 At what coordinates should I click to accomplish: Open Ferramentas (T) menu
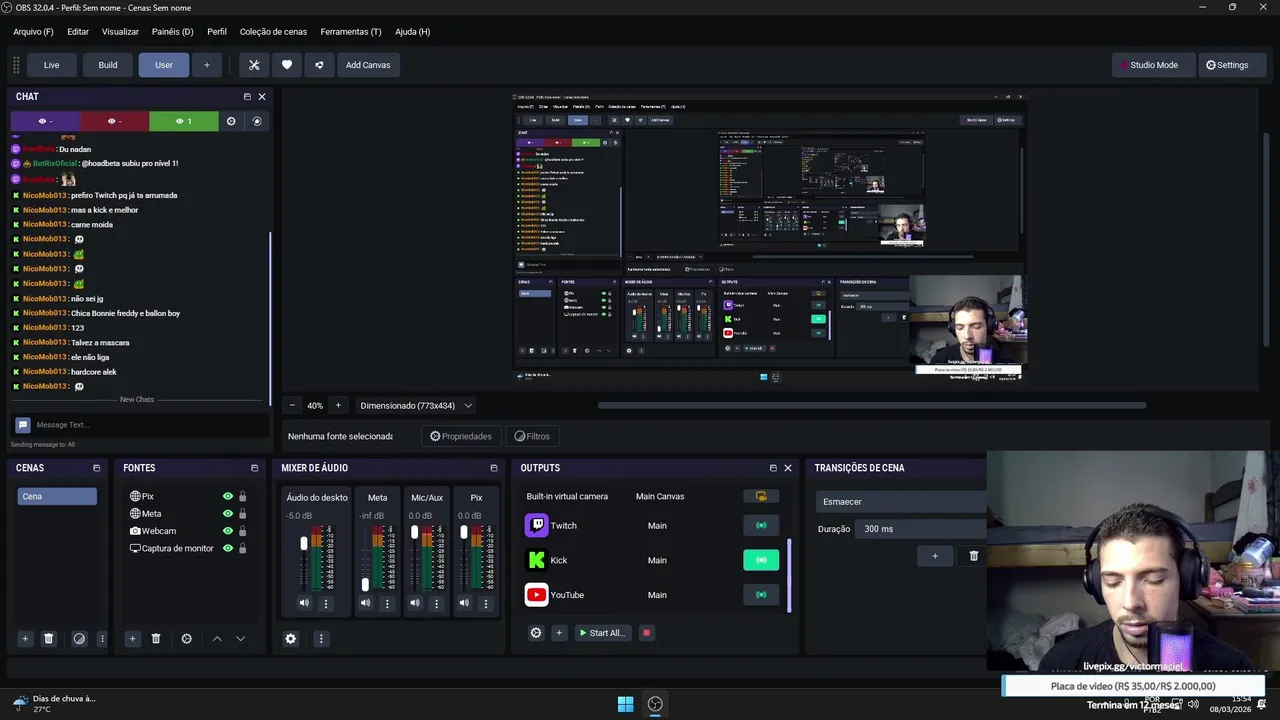[351, 32]
